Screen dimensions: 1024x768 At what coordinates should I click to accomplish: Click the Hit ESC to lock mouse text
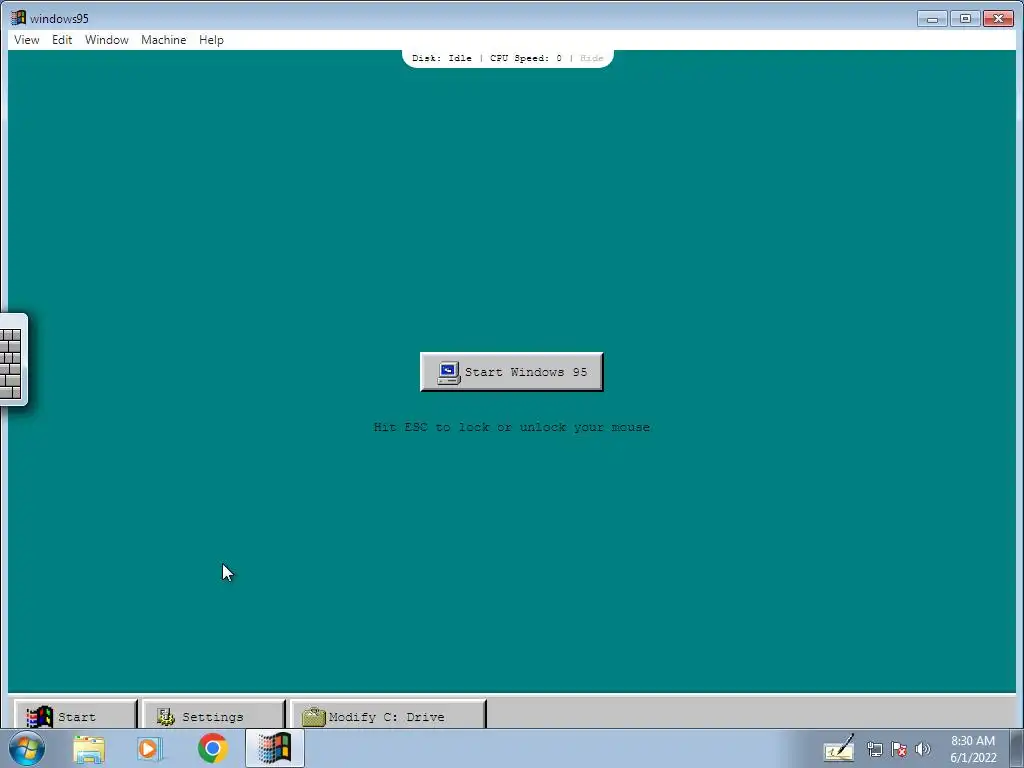tap(511, 427)
